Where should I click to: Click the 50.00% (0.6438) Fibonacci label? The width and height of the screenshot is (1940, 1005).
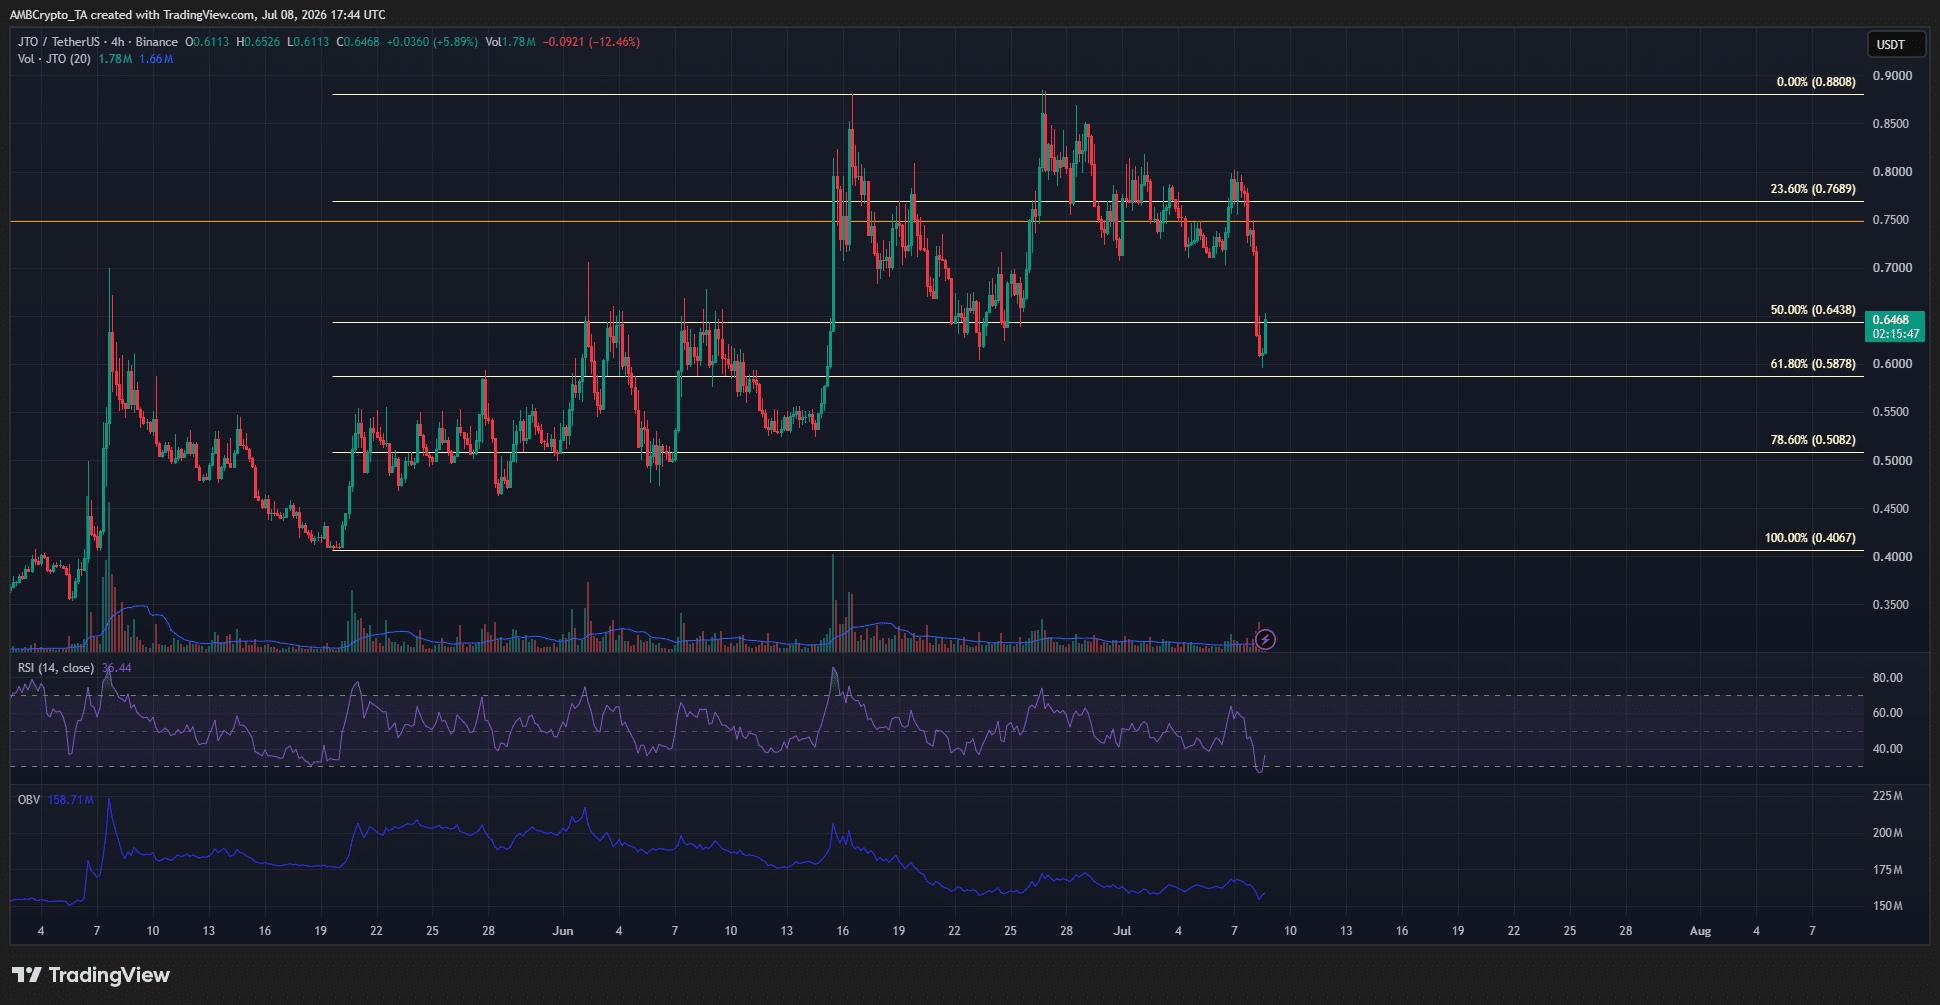coord(1813,310)
